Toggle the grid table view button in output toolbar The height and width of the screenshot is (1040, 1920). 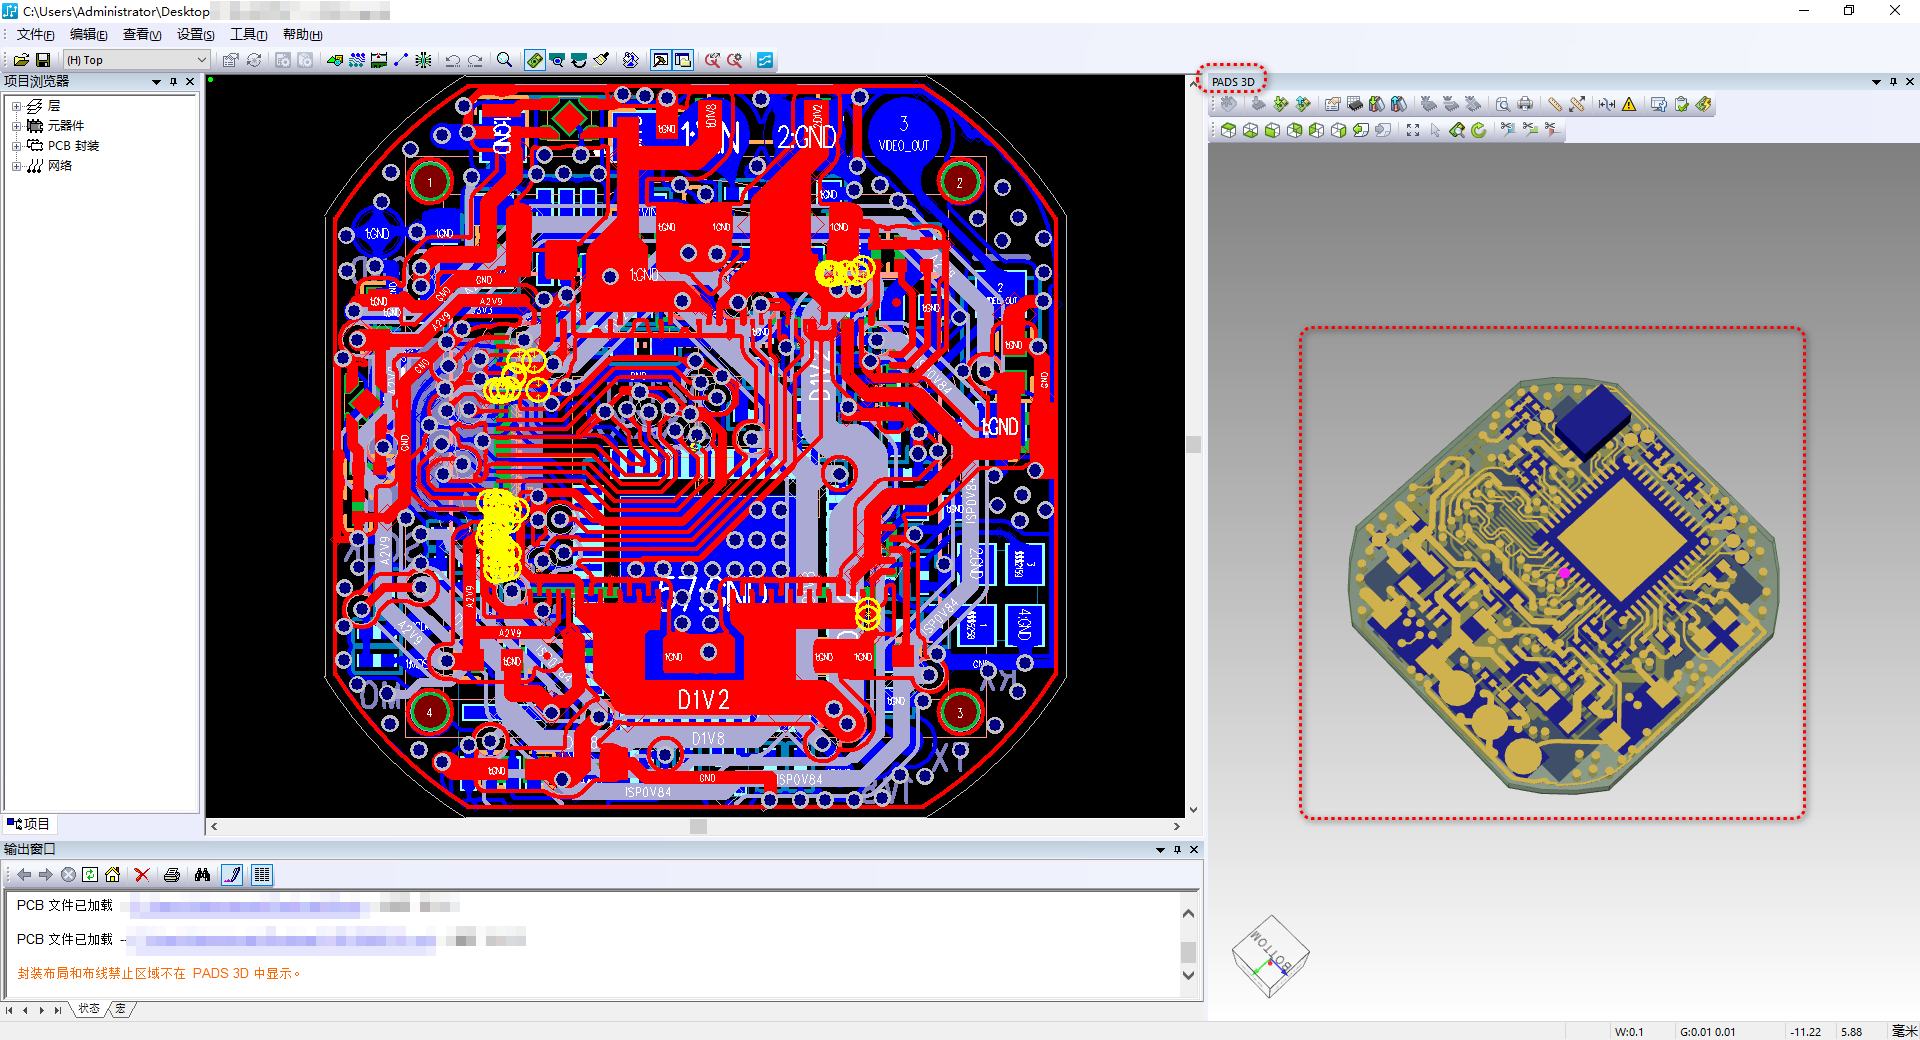(x=262, y=875)
